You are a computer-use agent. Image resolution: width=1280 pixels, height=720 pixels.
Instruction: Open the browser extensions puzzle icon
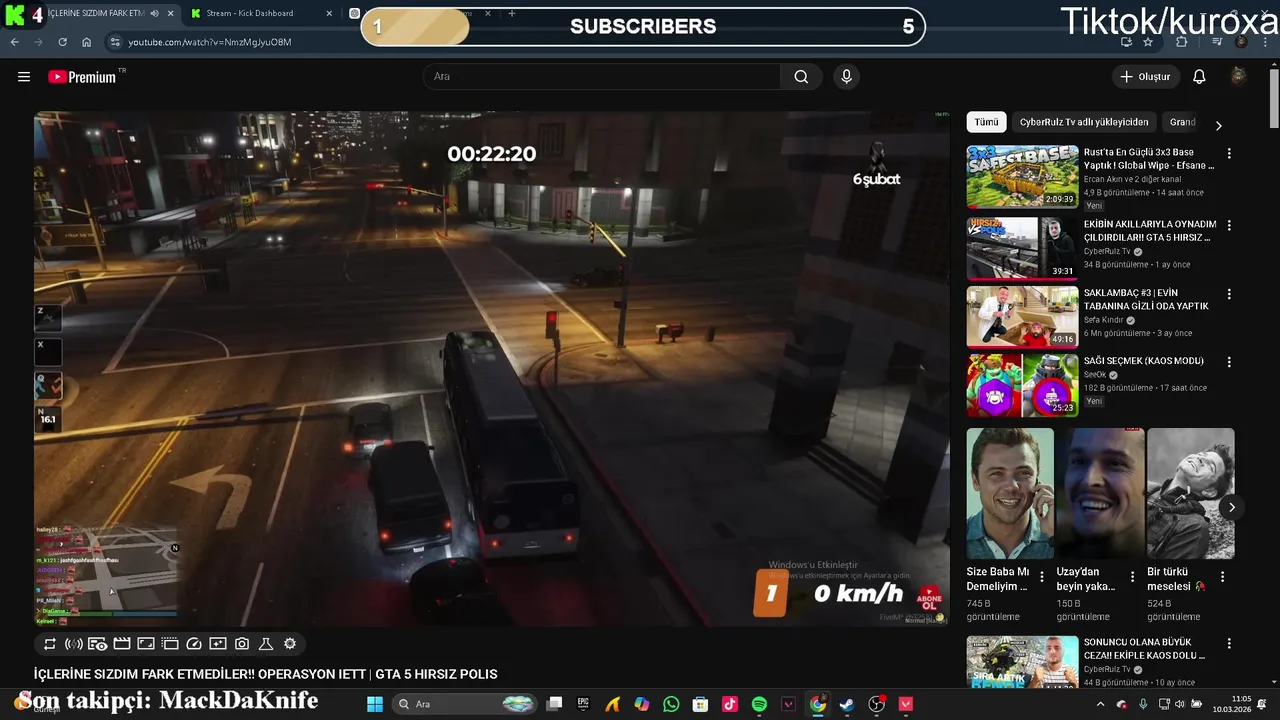click(x=1182, y=42)
